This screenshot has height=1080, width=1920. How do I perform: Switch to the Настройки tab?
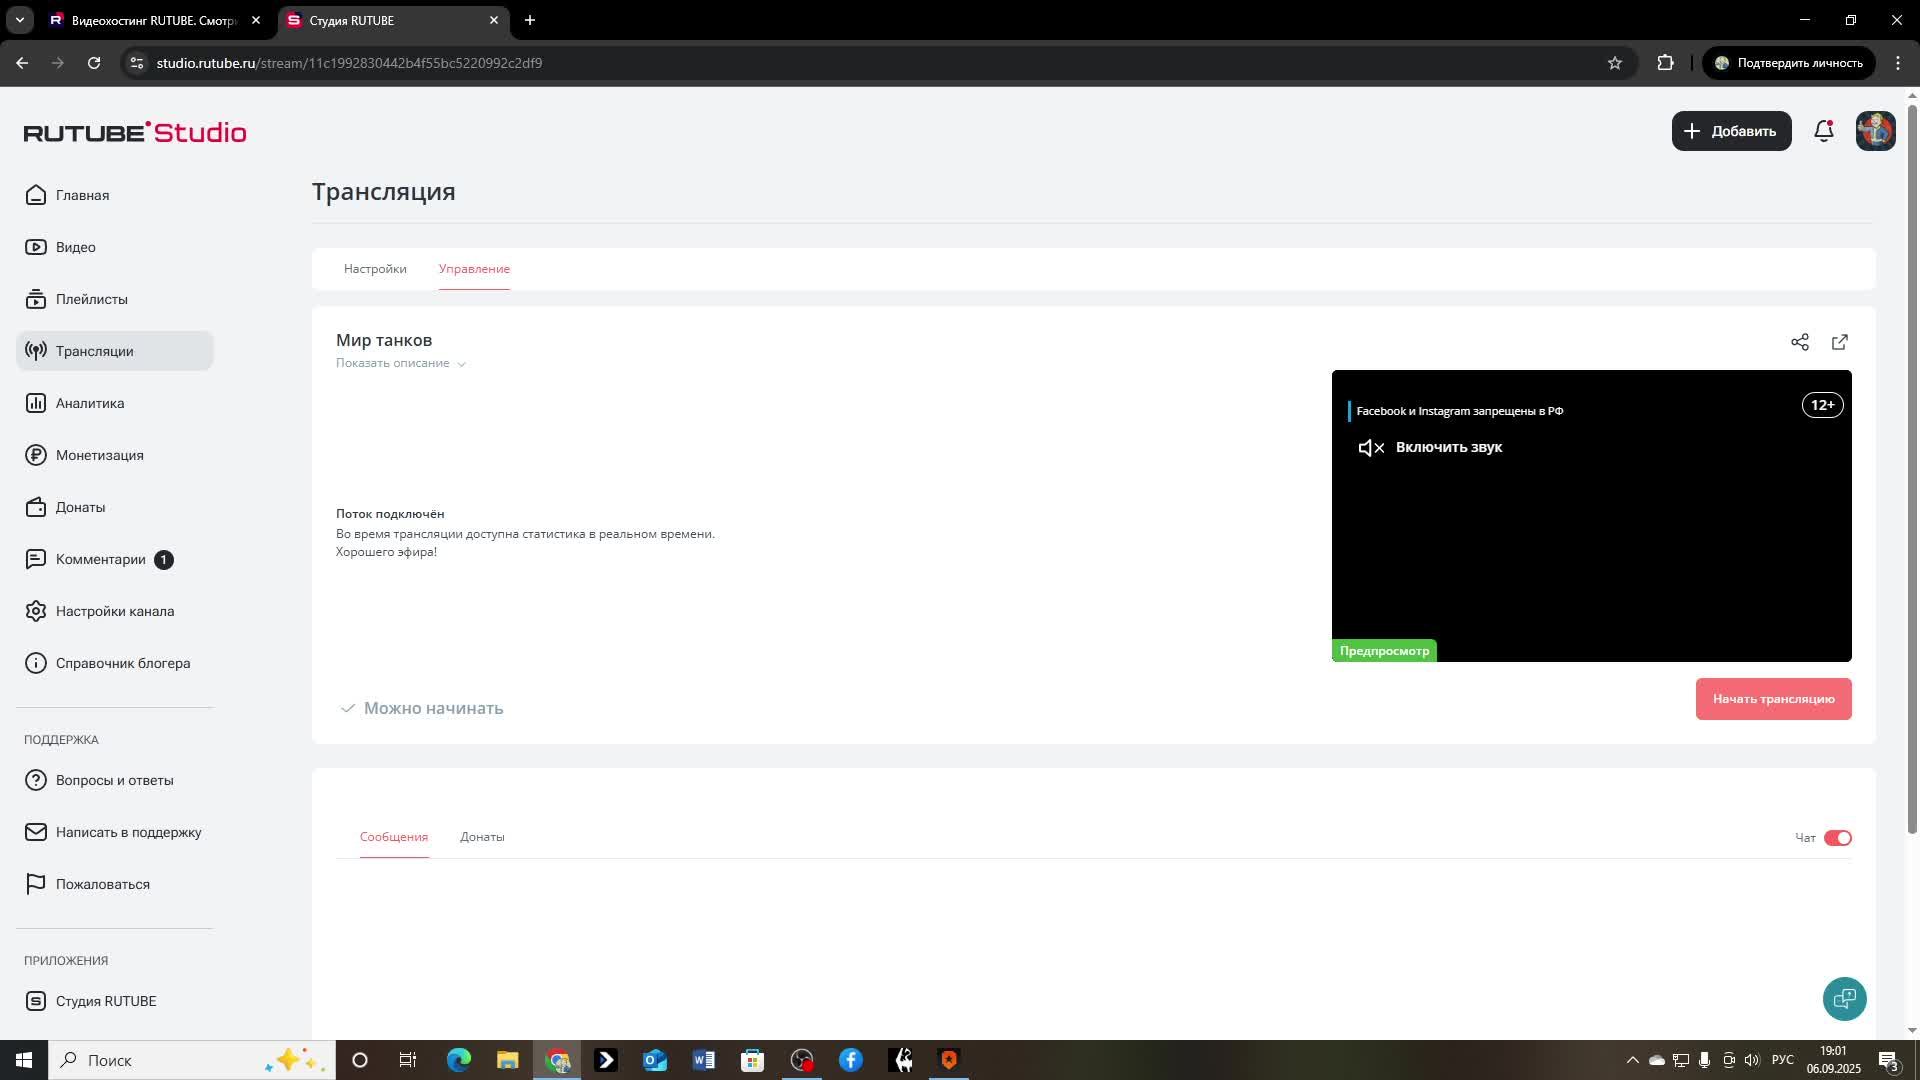[x=375, y=269]
